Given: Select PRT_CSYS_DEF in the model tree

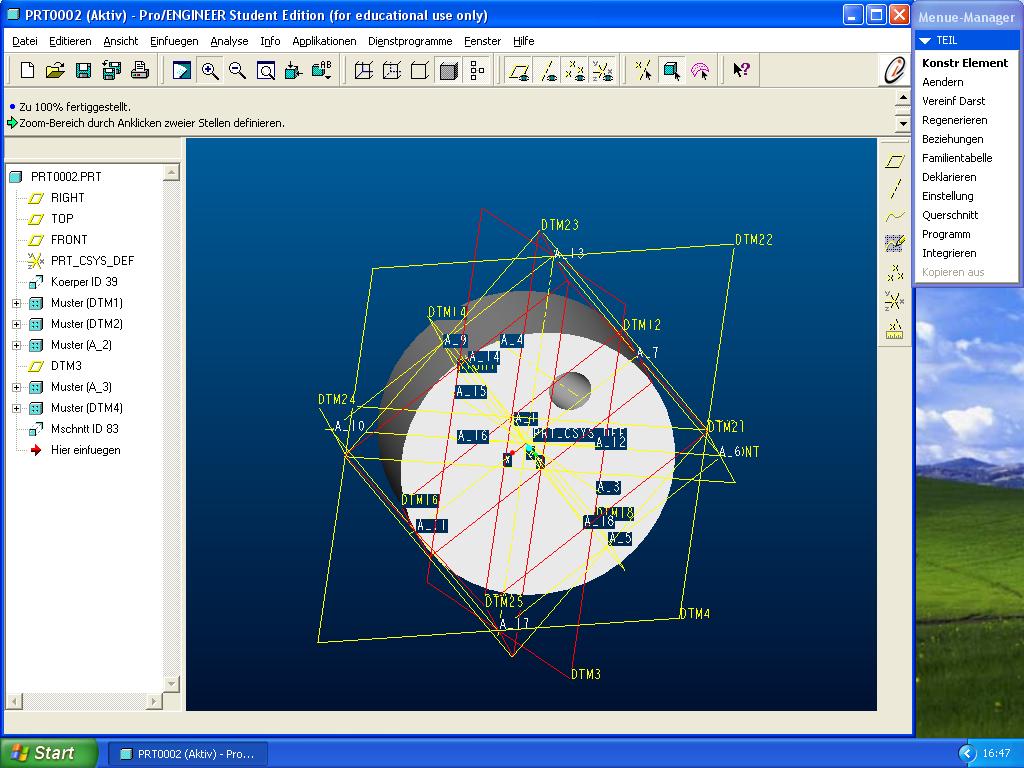Looking at the screenshot, I should point(92,261).
